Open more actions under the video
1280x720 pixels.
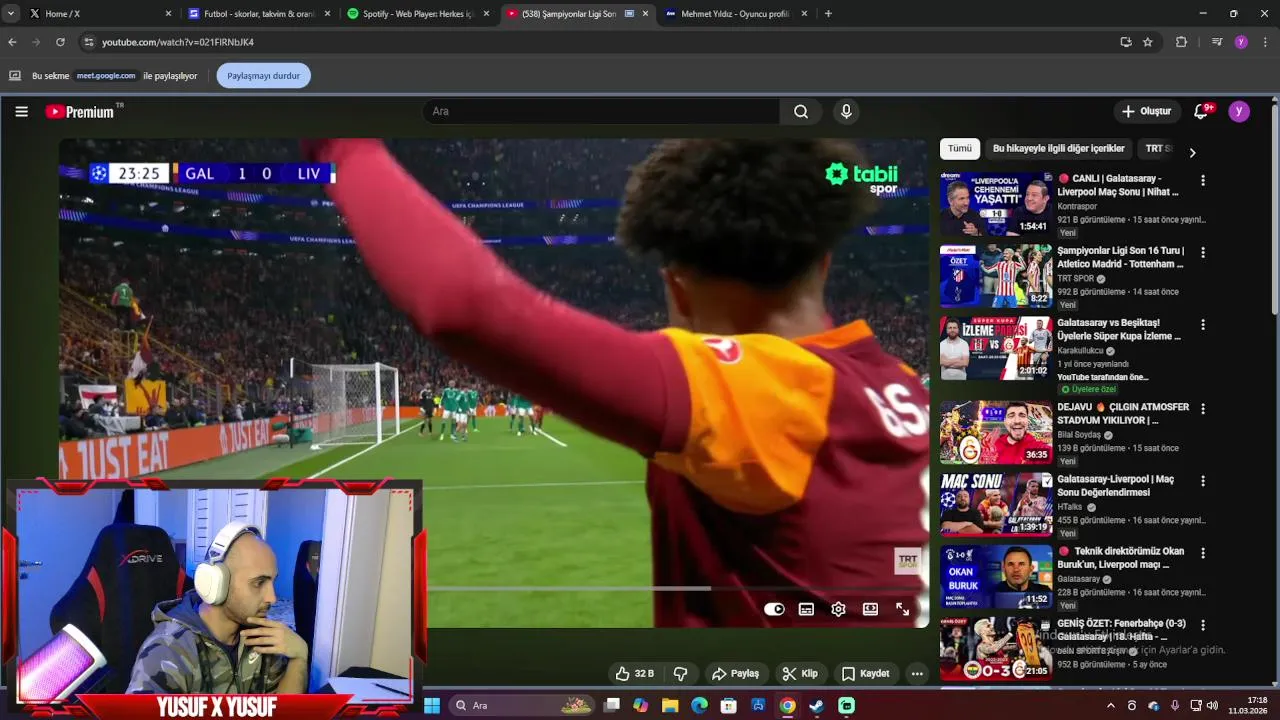(x=917, y=674)
